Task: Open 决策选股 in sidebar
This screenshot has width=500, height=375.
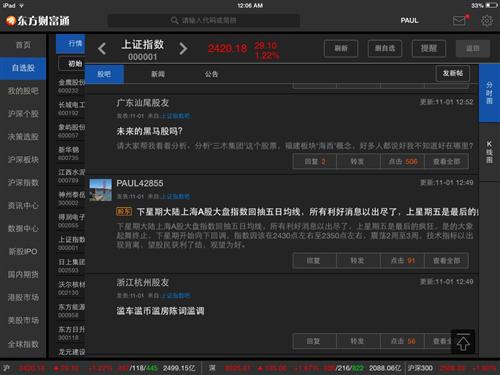Action: 23,137
